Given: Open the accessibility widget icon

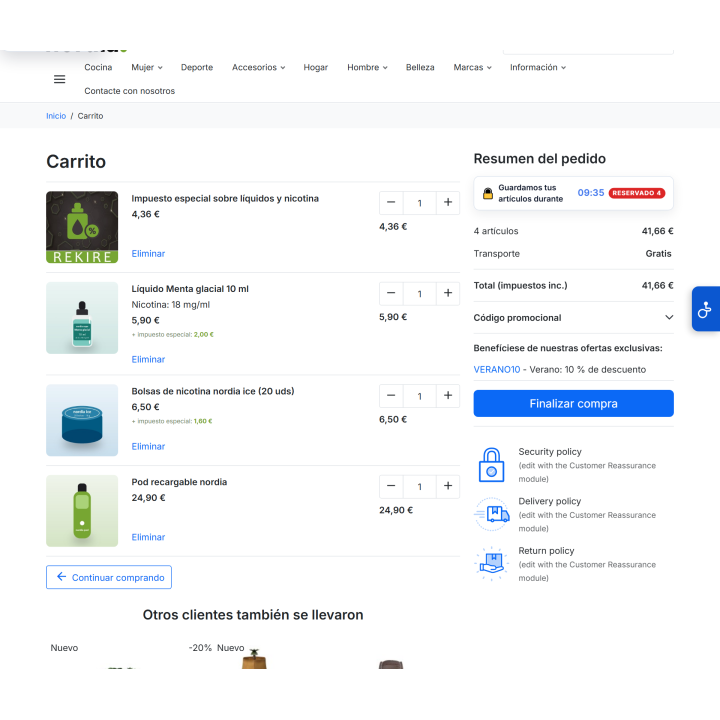Looking at the screenshot, I should [705, 309].
